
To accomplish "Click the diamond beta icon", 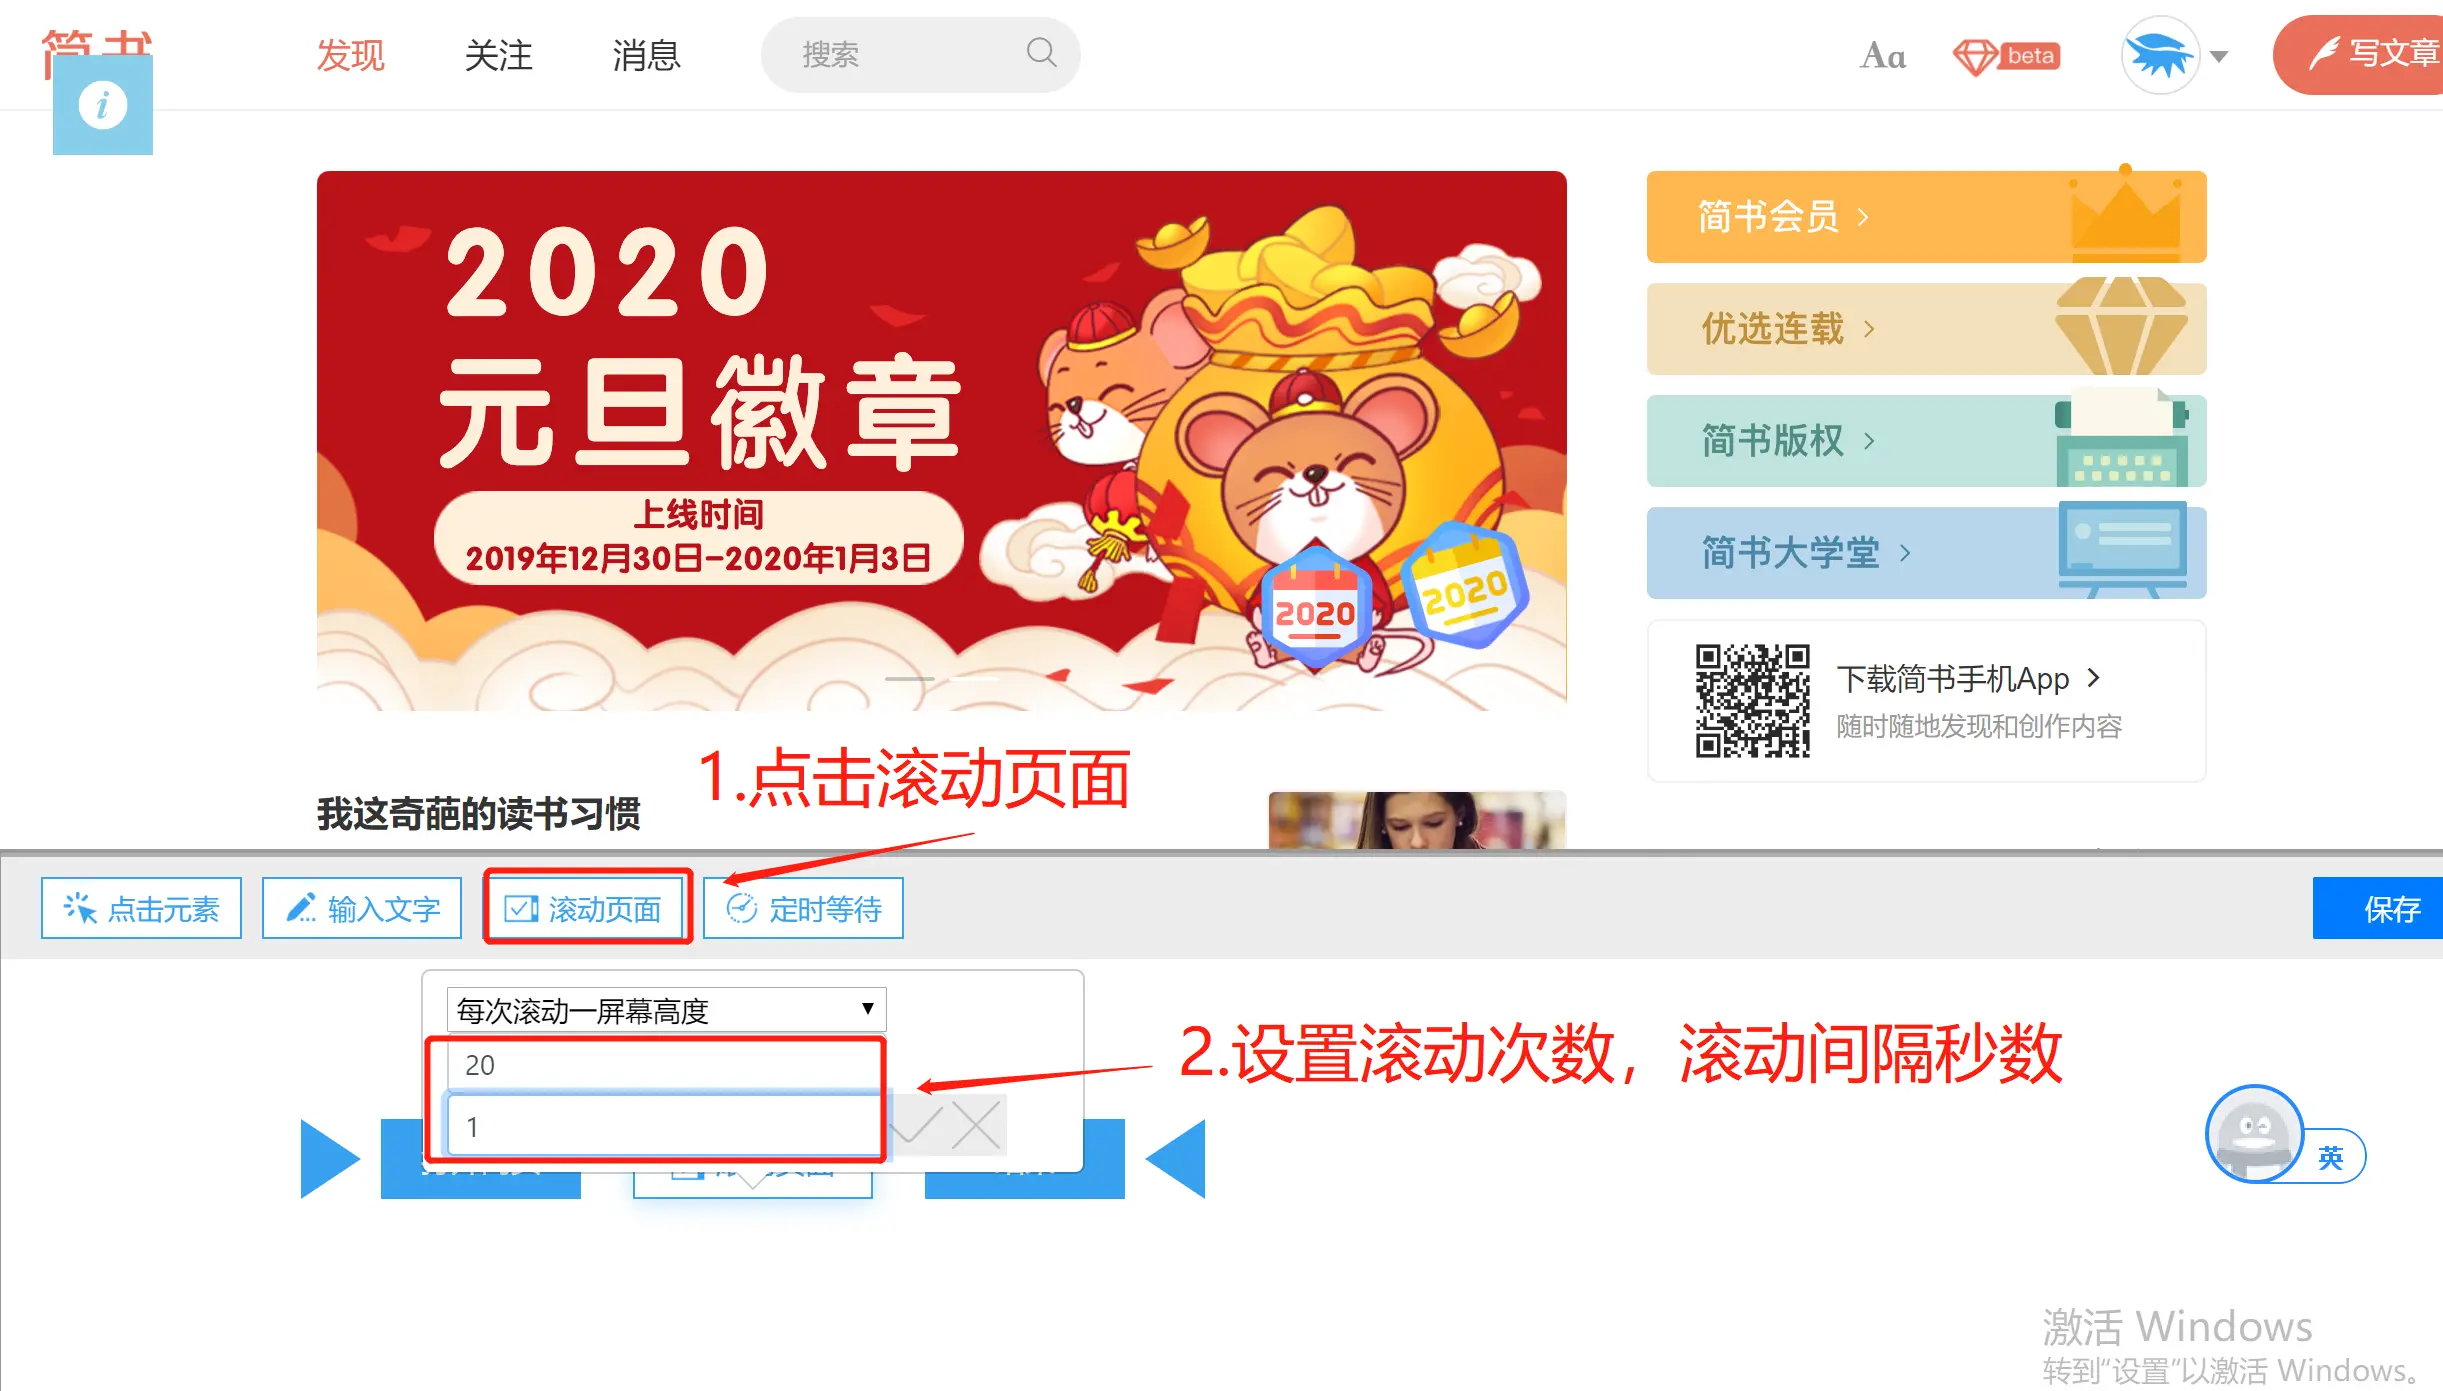I will 2006,56.
